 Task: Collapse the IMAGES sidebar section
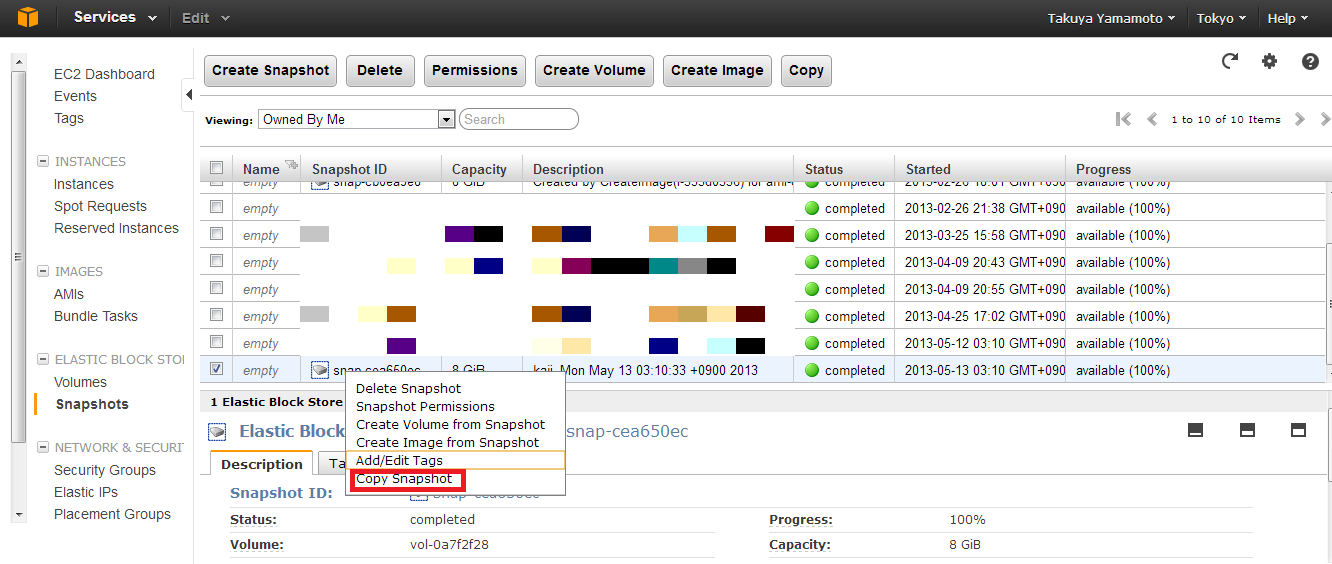[x=43, y=271]
